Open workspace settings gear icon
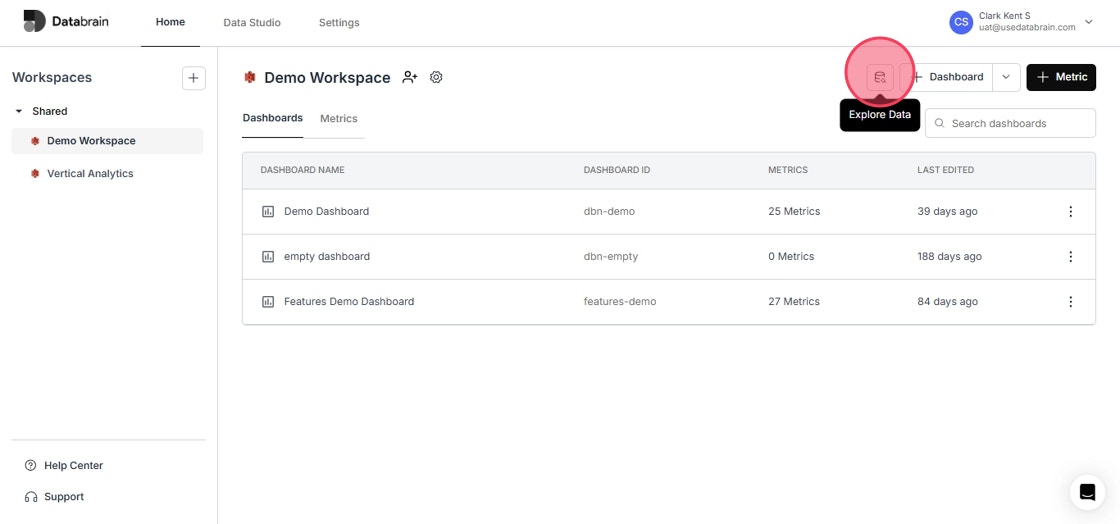 (436, 77)
